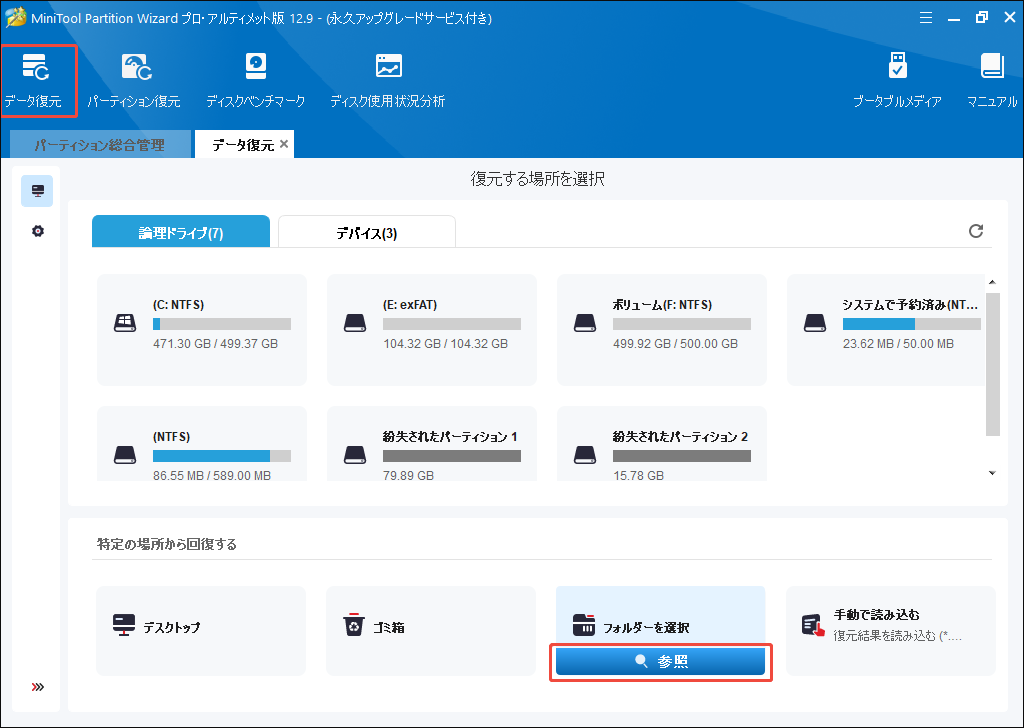The height and width of the screenshot is (728, 1024).
Task: Click disk icon beside システムで予約済み
Action: [x=814, y=323]
